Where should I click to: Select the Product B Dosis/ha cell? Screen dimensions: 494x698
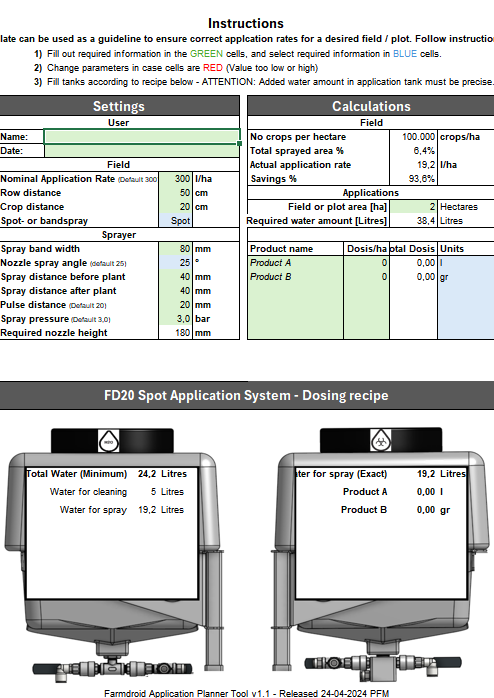pos(366,277)
